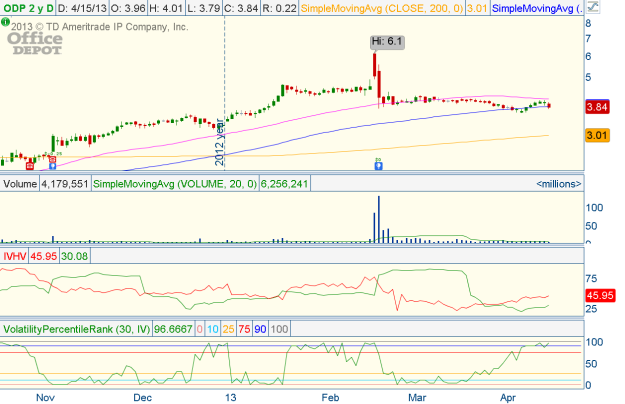The height and width of the screenshot is (404, 625).
Task: Click the ODP 2 y D symbol label
Action: [26, 8]
